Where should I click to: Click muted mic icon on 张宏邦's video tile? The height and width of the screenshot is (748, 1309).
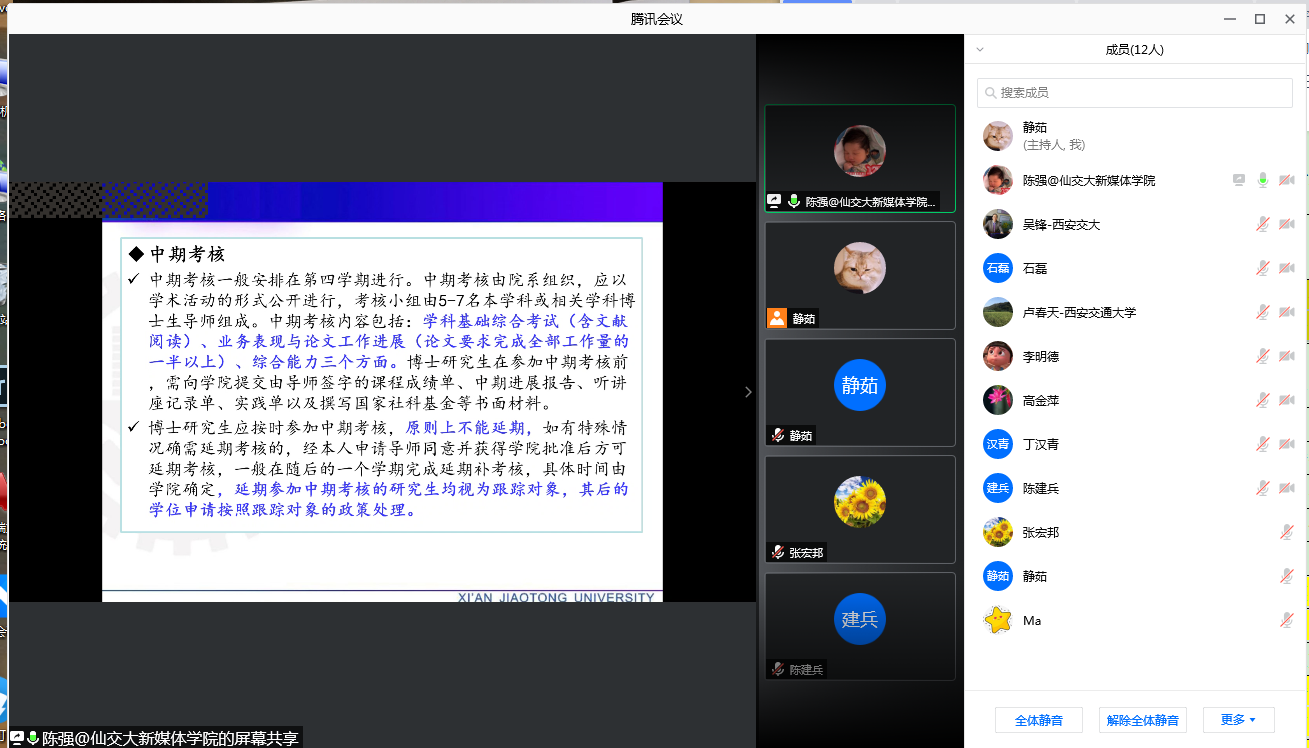point(777,552)
